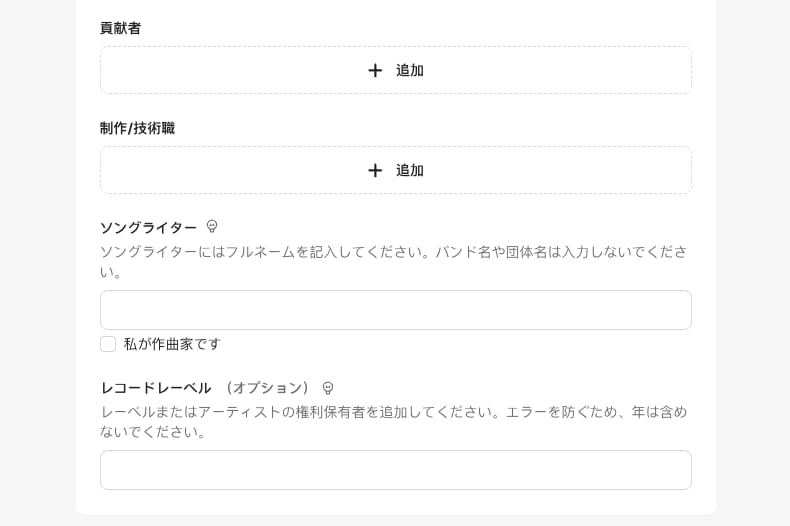Click the plus icon under 貢献者
This screenshot has width=790, height=526.
pos(375,70)
